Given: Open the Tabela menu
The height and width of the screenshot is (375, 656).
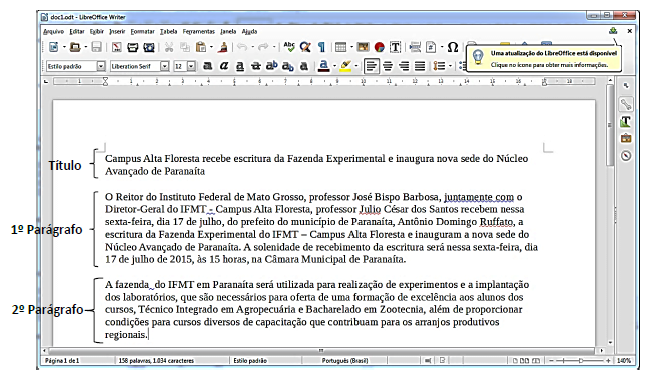Looking at the screenshot, I should coord(168,31).
